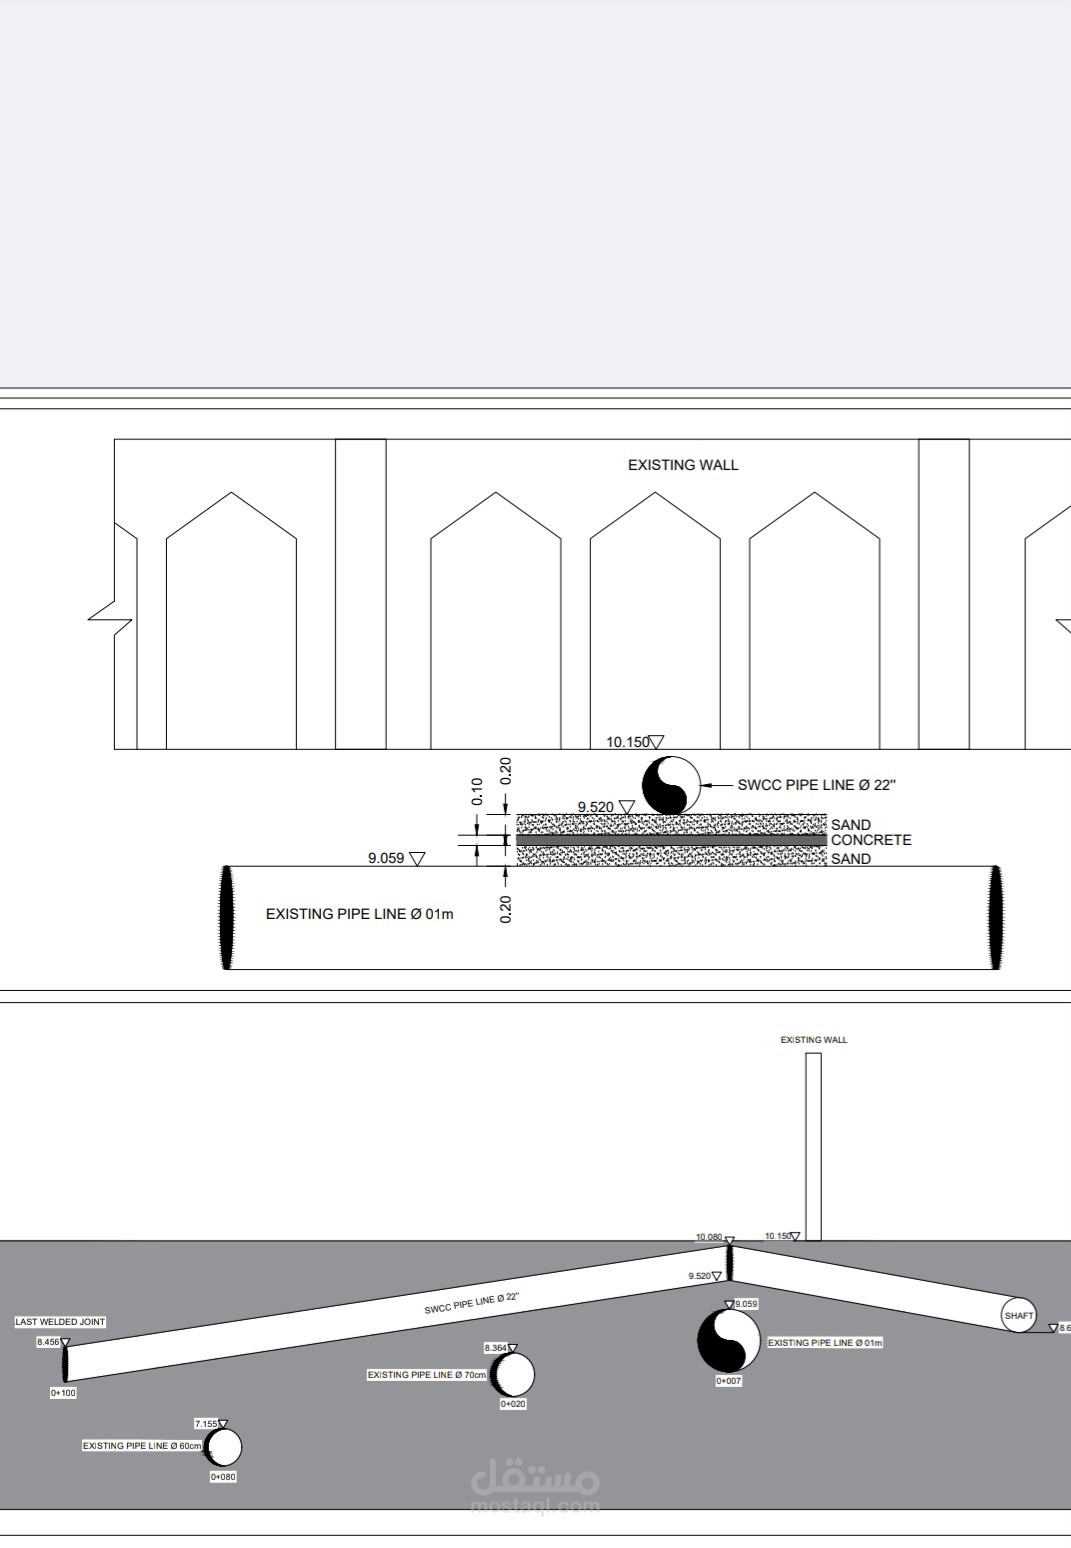Click large 'EXISTING WALL' title in elevation view

(683, 465)
